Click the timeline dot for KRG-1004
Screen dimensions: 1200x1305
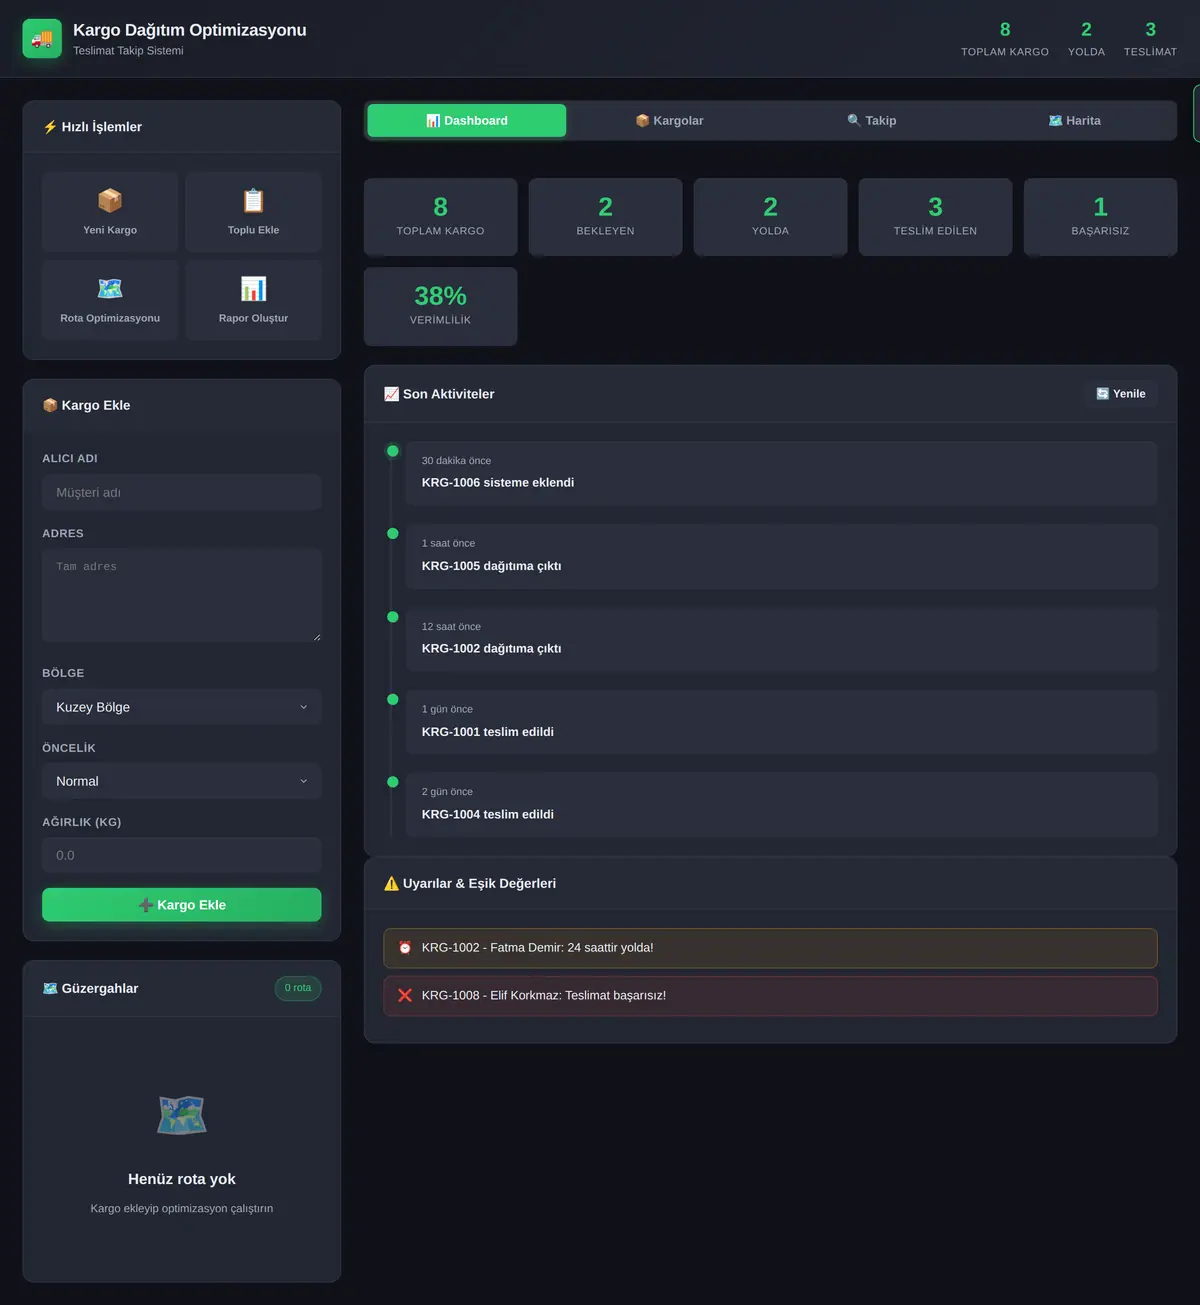pyautogui.click(x=393, y=782)
